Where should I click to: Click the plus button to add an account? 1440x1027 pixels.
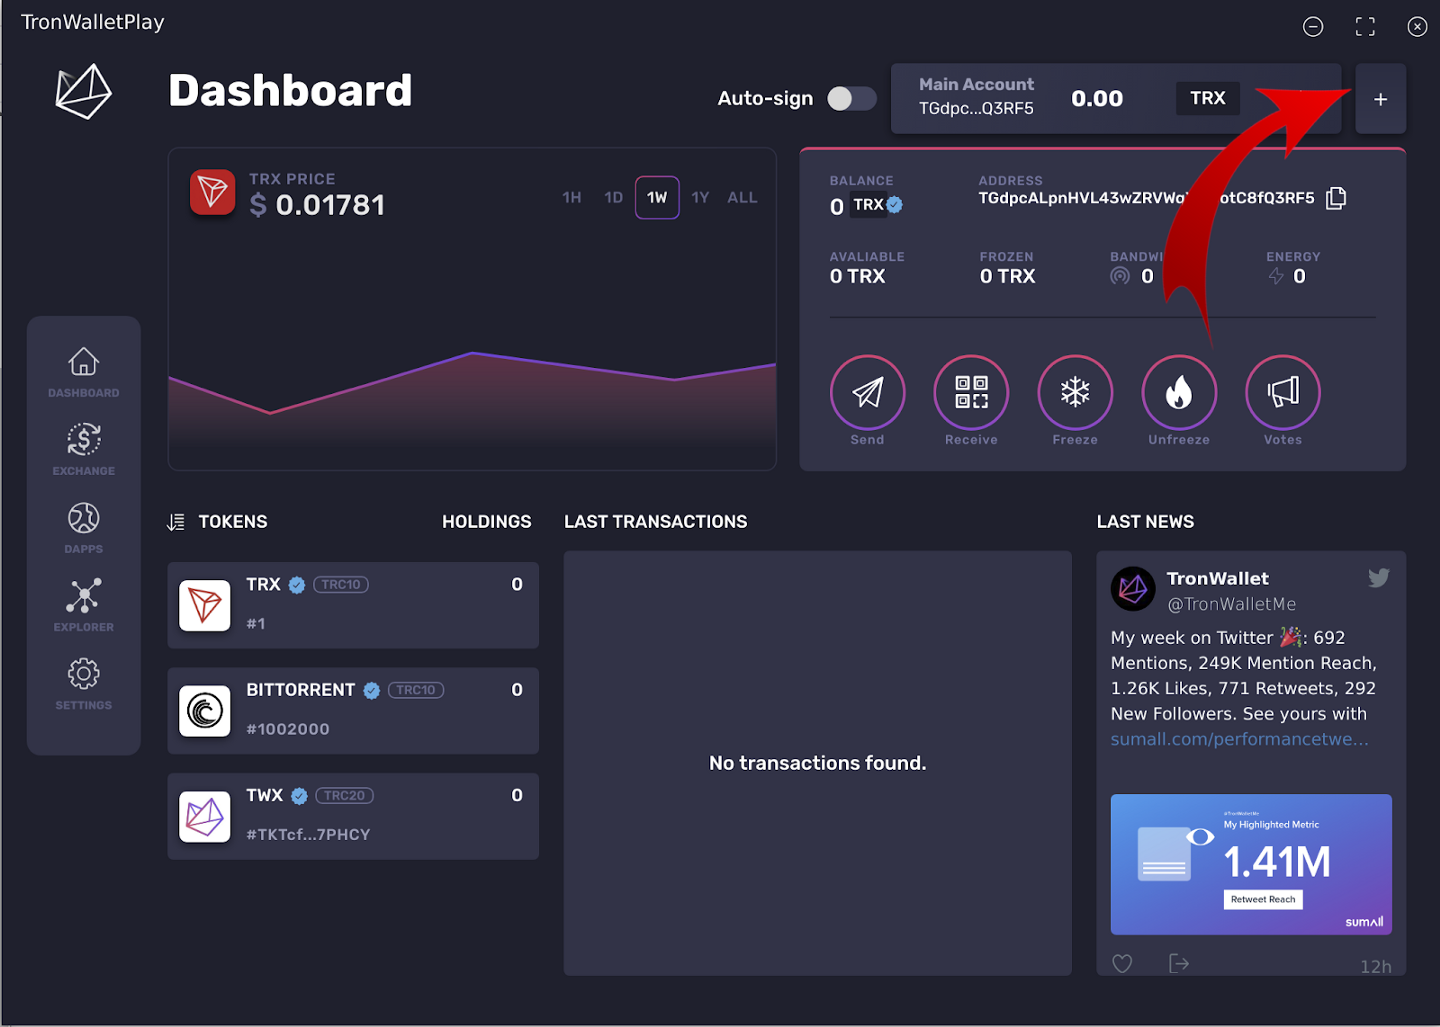pos(1381,98)
